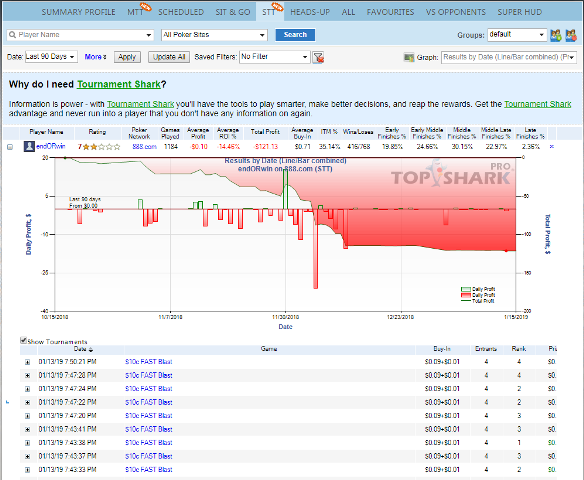The width and height of the screenshot is (584, 480).
Task: Switch to the Heads-Up tab
Action: point(310,12)
